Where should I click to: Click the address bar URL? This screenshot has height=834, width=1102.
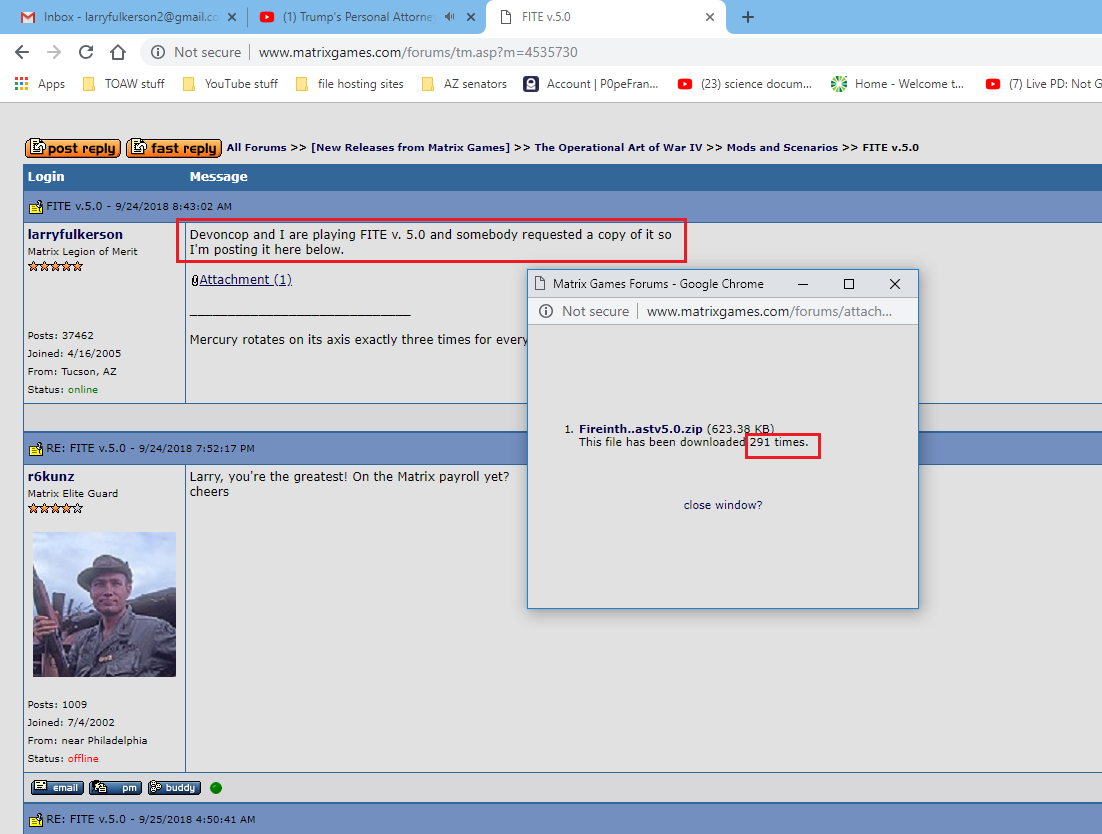pyautogui.click(x=418, y=52)
